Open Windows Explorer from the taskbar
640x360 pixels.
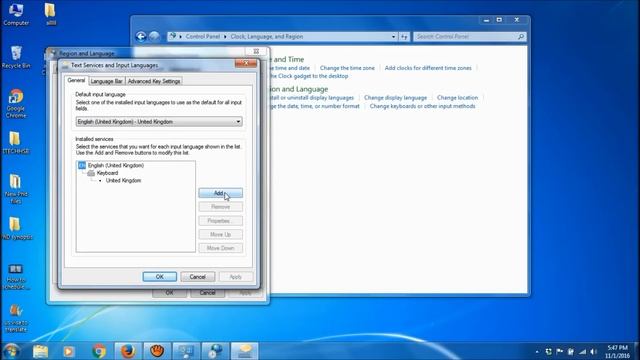point(40,351)
